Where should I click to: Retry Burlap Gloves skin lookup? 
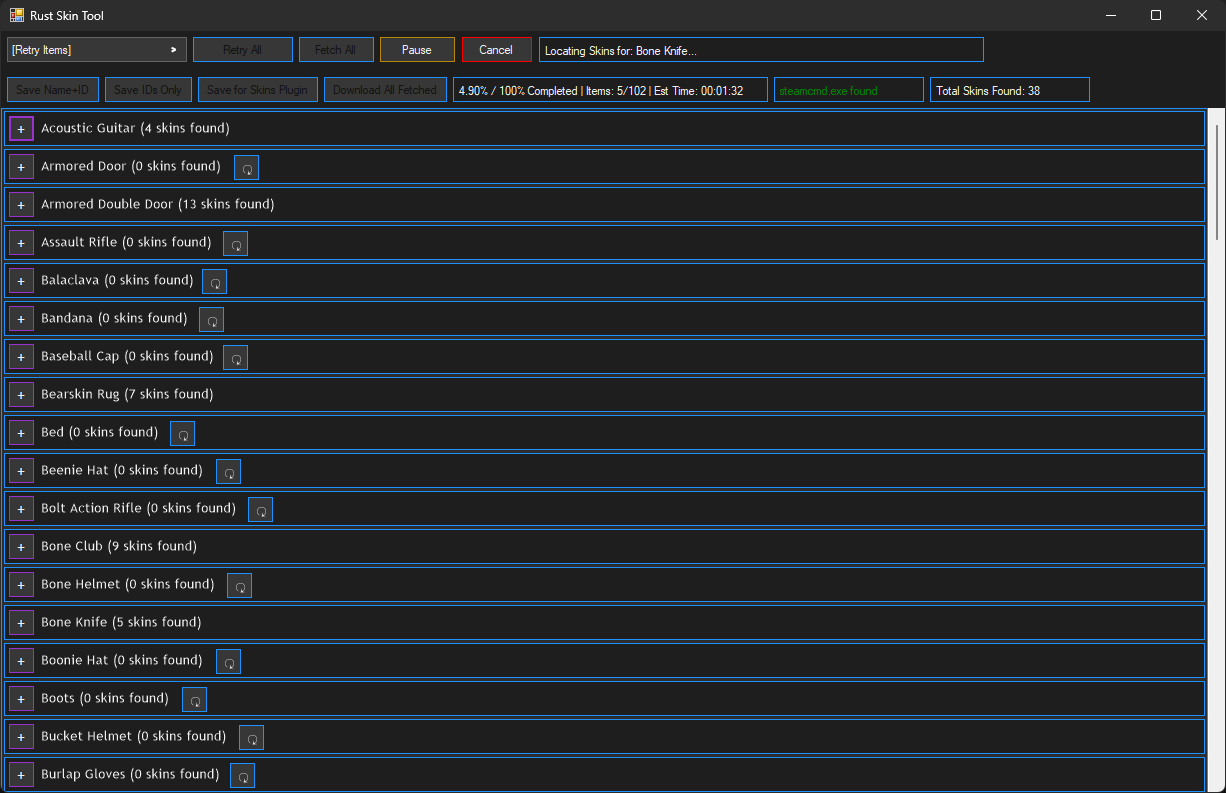coord(242,776)
